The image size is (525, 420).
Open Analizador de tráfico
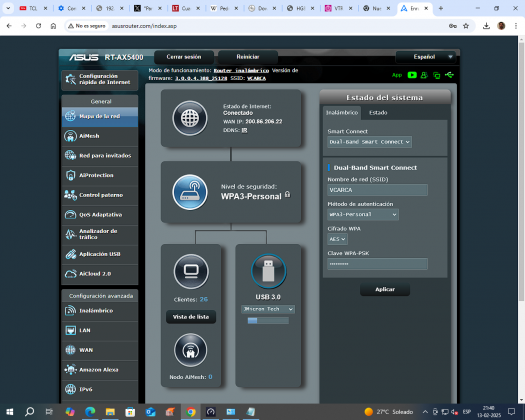[x=100, y=234]
